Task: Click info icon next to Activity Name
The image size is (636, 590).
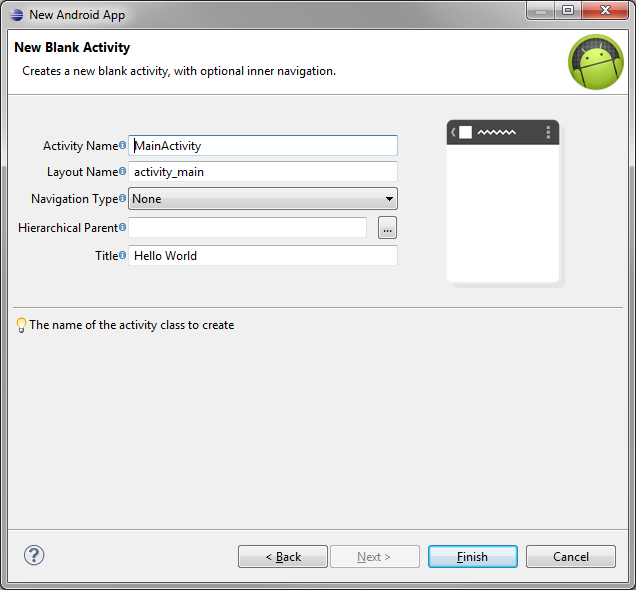Action: pyautogui.click(x=122, y=145)
